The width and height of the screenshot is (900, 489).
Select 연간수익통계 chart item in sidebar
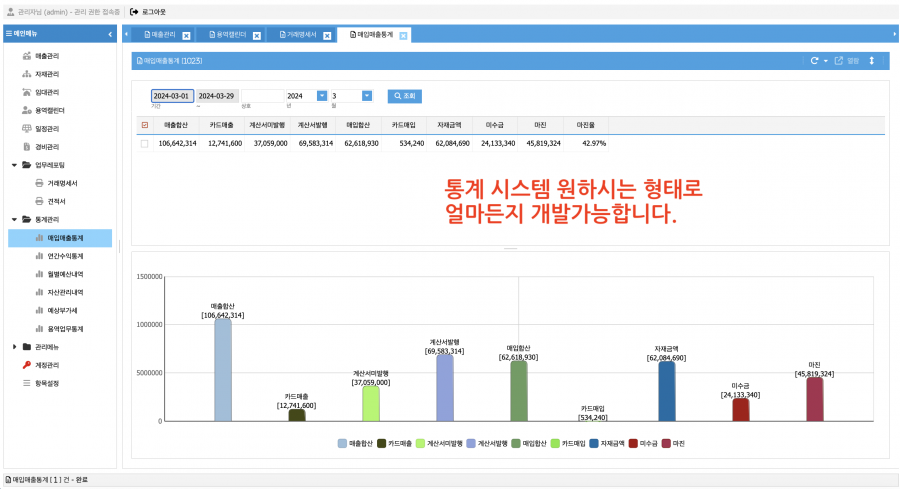coord(65,256)
